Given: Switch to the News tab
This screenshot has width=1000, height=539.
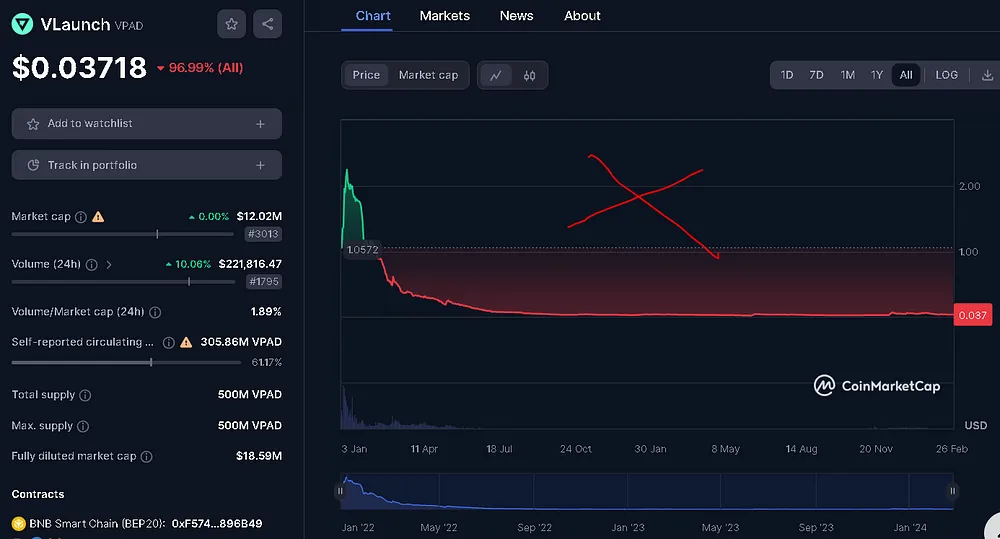Looking at the screenshot, I should (x=516, y=16).
